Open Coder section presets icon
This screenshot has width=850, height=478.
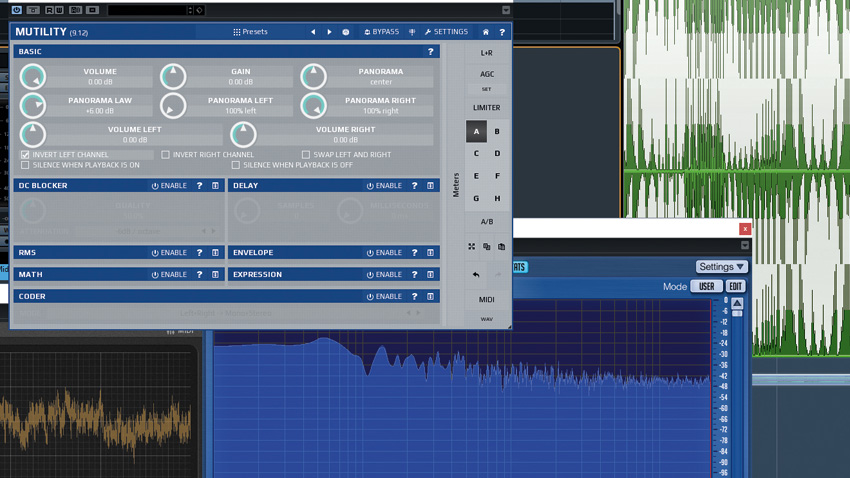pyautogui.click(x=430, y=296)
